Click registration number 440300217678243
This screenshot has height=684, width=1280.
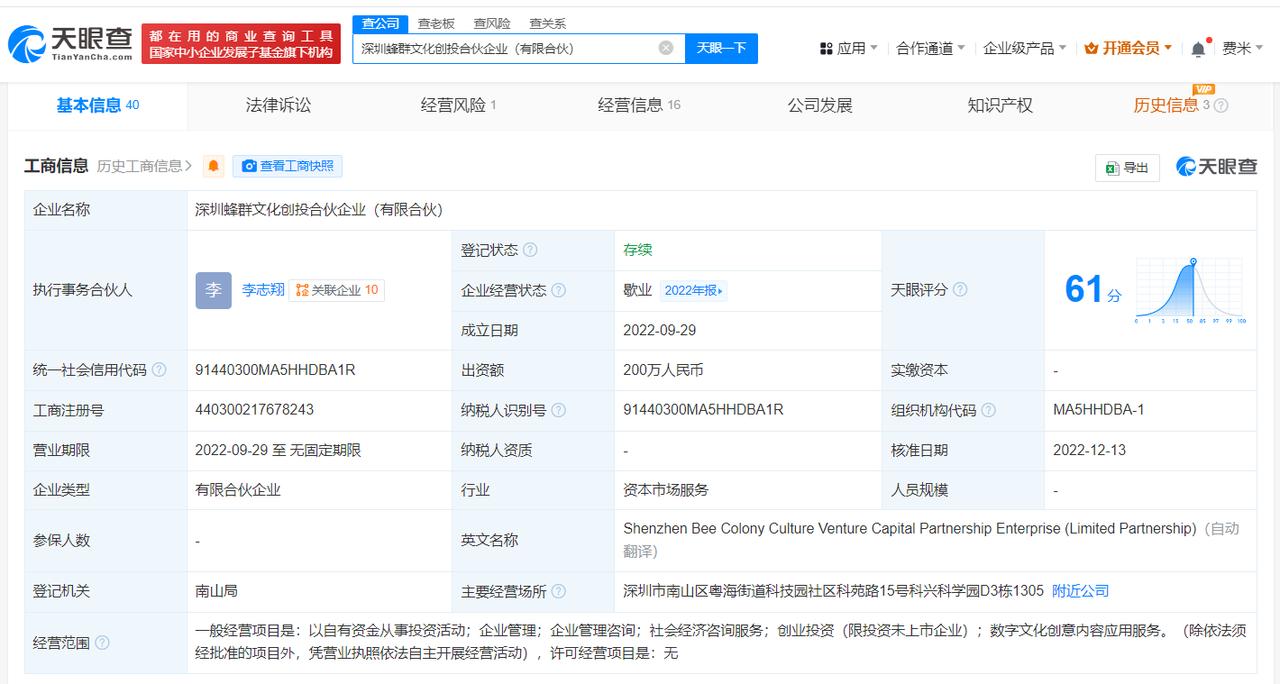coord(254,410)
